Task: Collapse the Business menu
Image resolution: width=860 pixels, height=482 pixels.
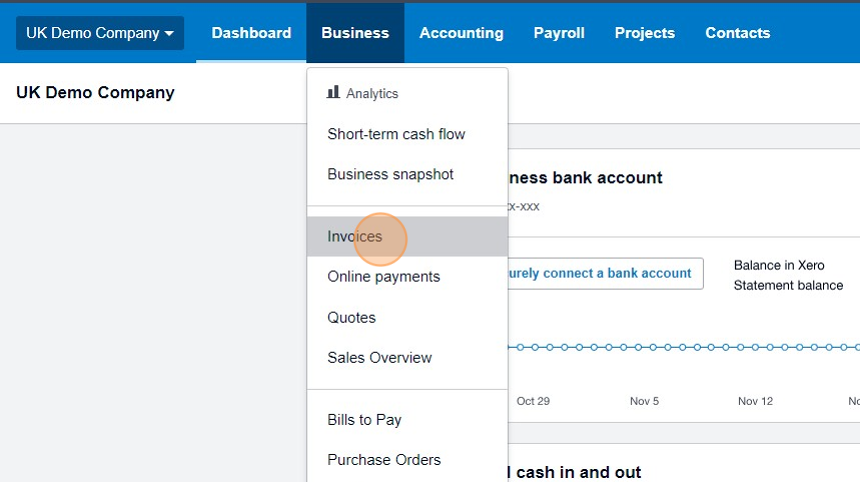Action: (355, 33)
